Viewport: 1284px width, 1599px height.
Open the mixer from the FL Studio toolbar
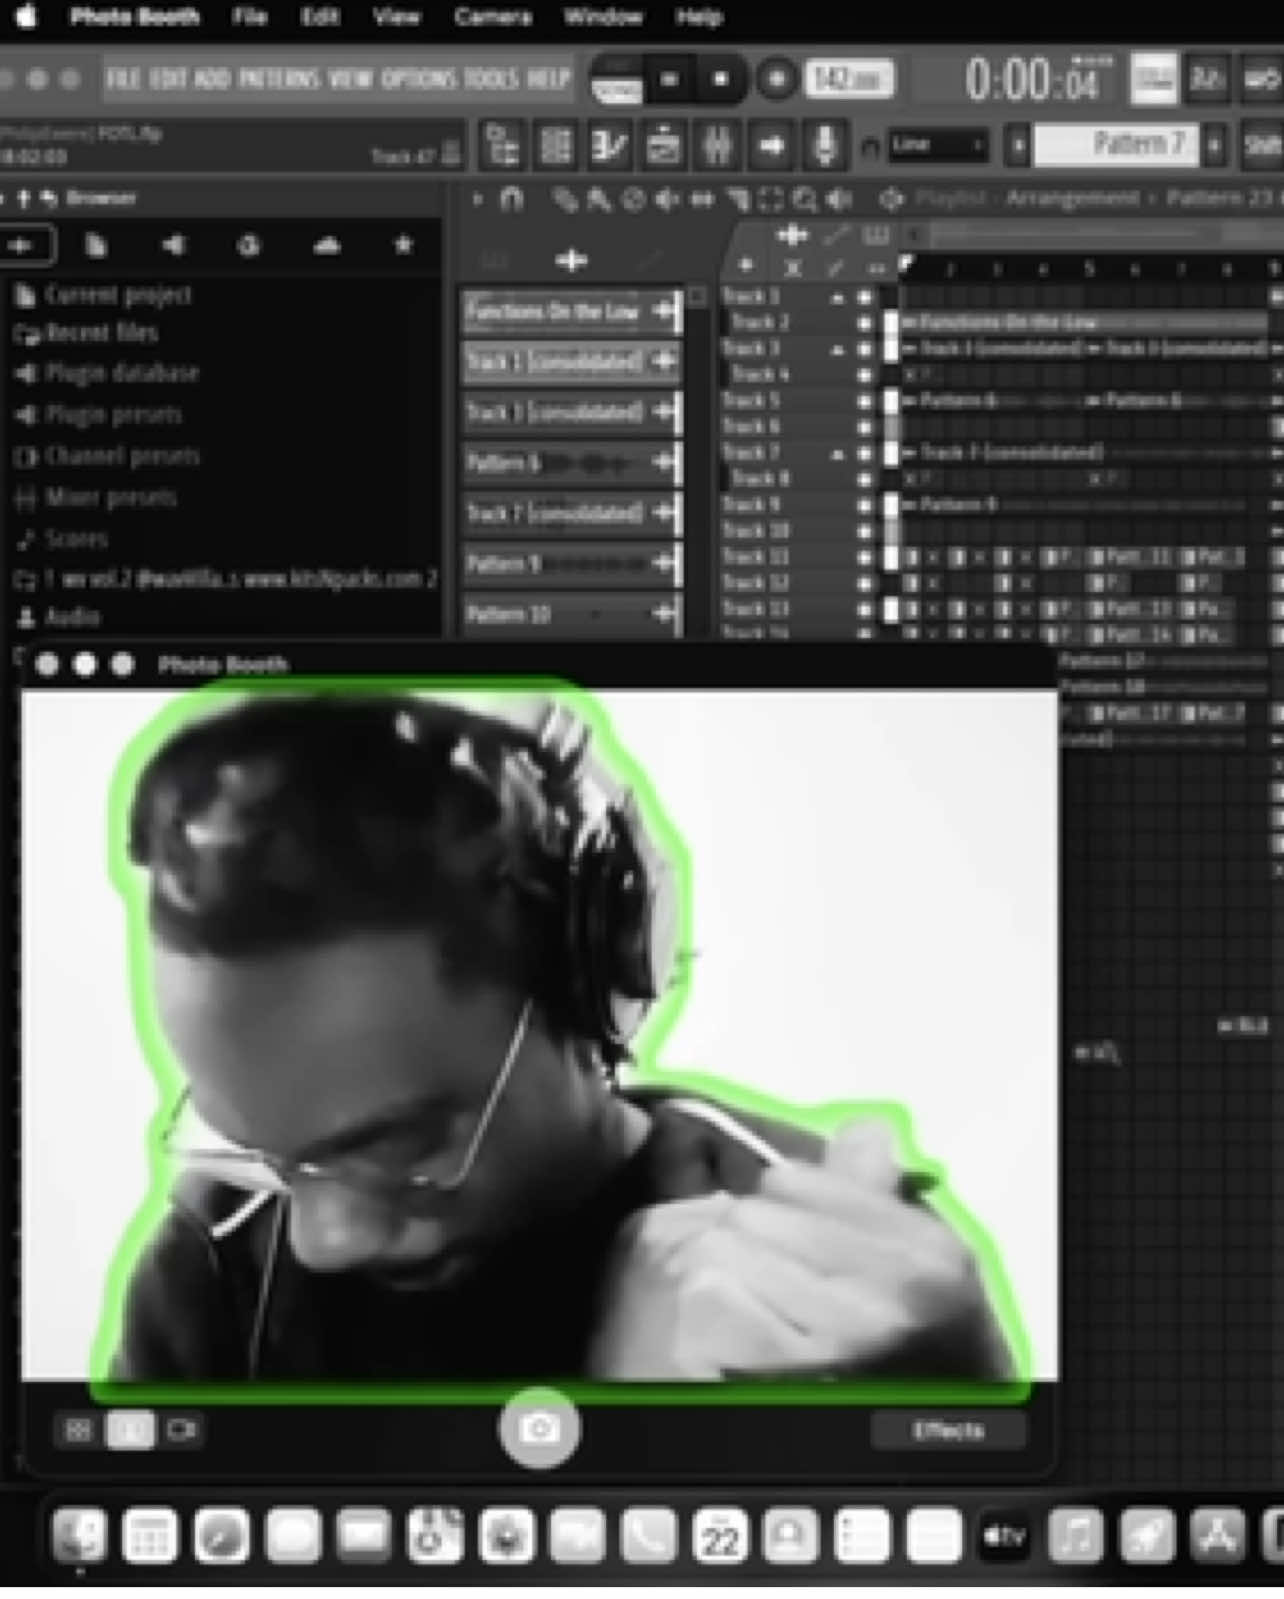717,147
